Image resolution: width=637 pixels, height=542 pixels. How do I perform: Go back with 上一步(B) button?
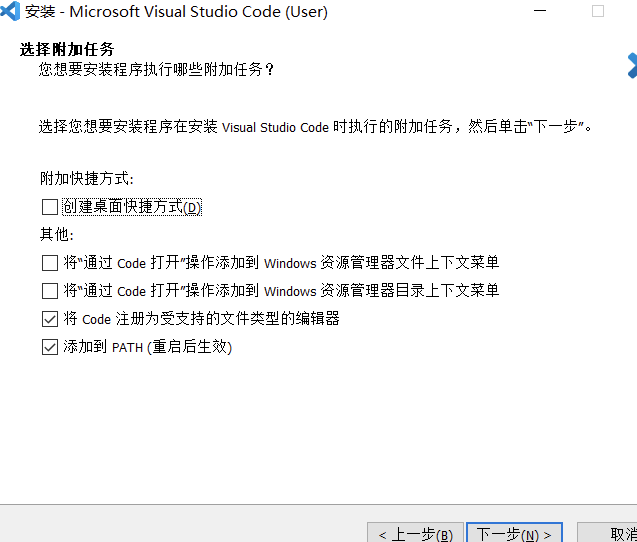coord(415,534)
